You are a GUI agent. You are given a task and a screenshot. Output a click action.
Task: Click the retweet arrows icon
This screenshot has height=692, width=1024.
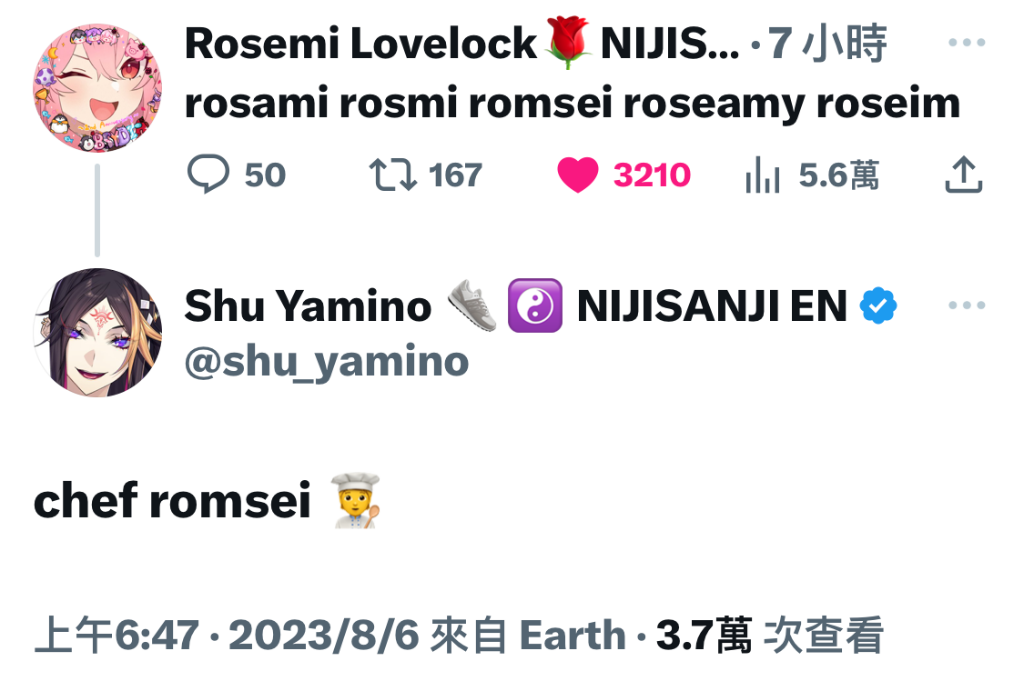click(x=392, y=175)
